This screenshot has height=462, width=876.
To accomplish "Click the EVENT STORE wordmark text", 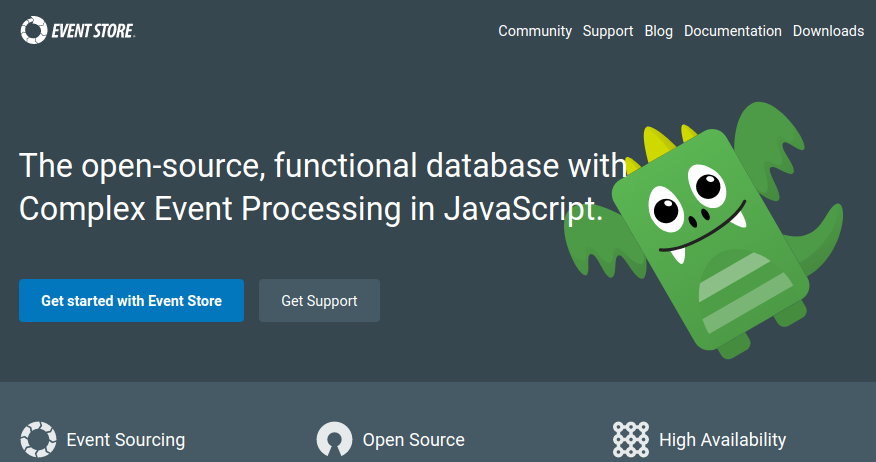I will (x=92, y=31).
